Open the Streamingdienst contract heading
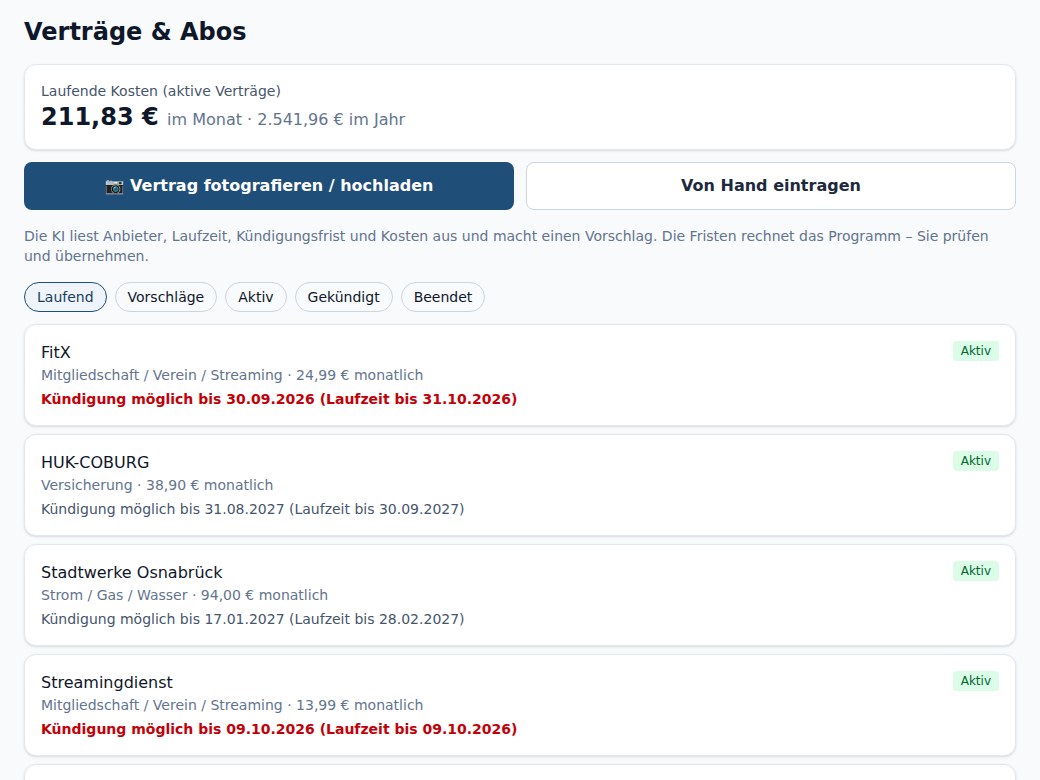 [x=107, y=682]
